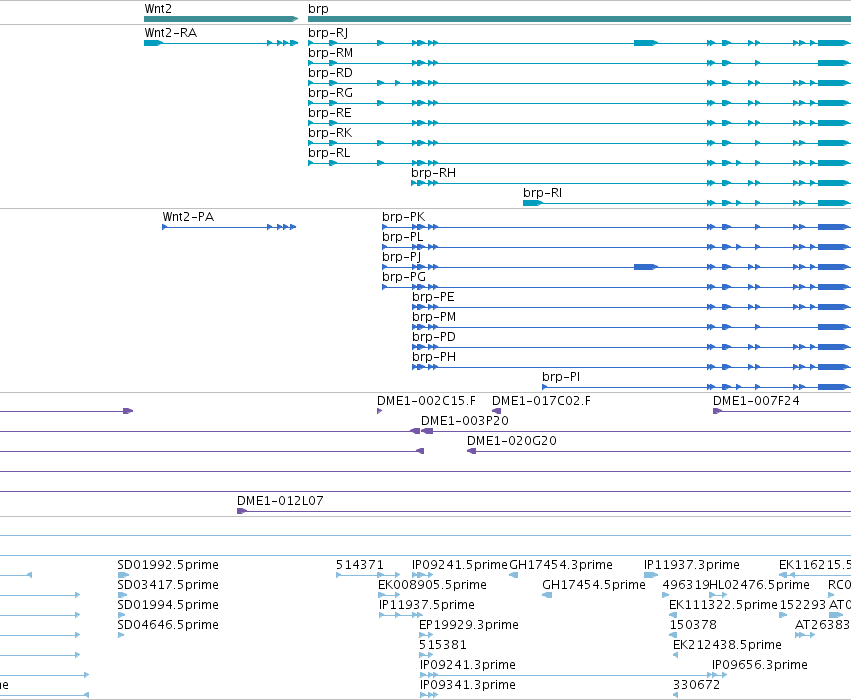Select the brp-RG transcript label
The width and height of the screenshot is (851, 700).
[330, 93]
